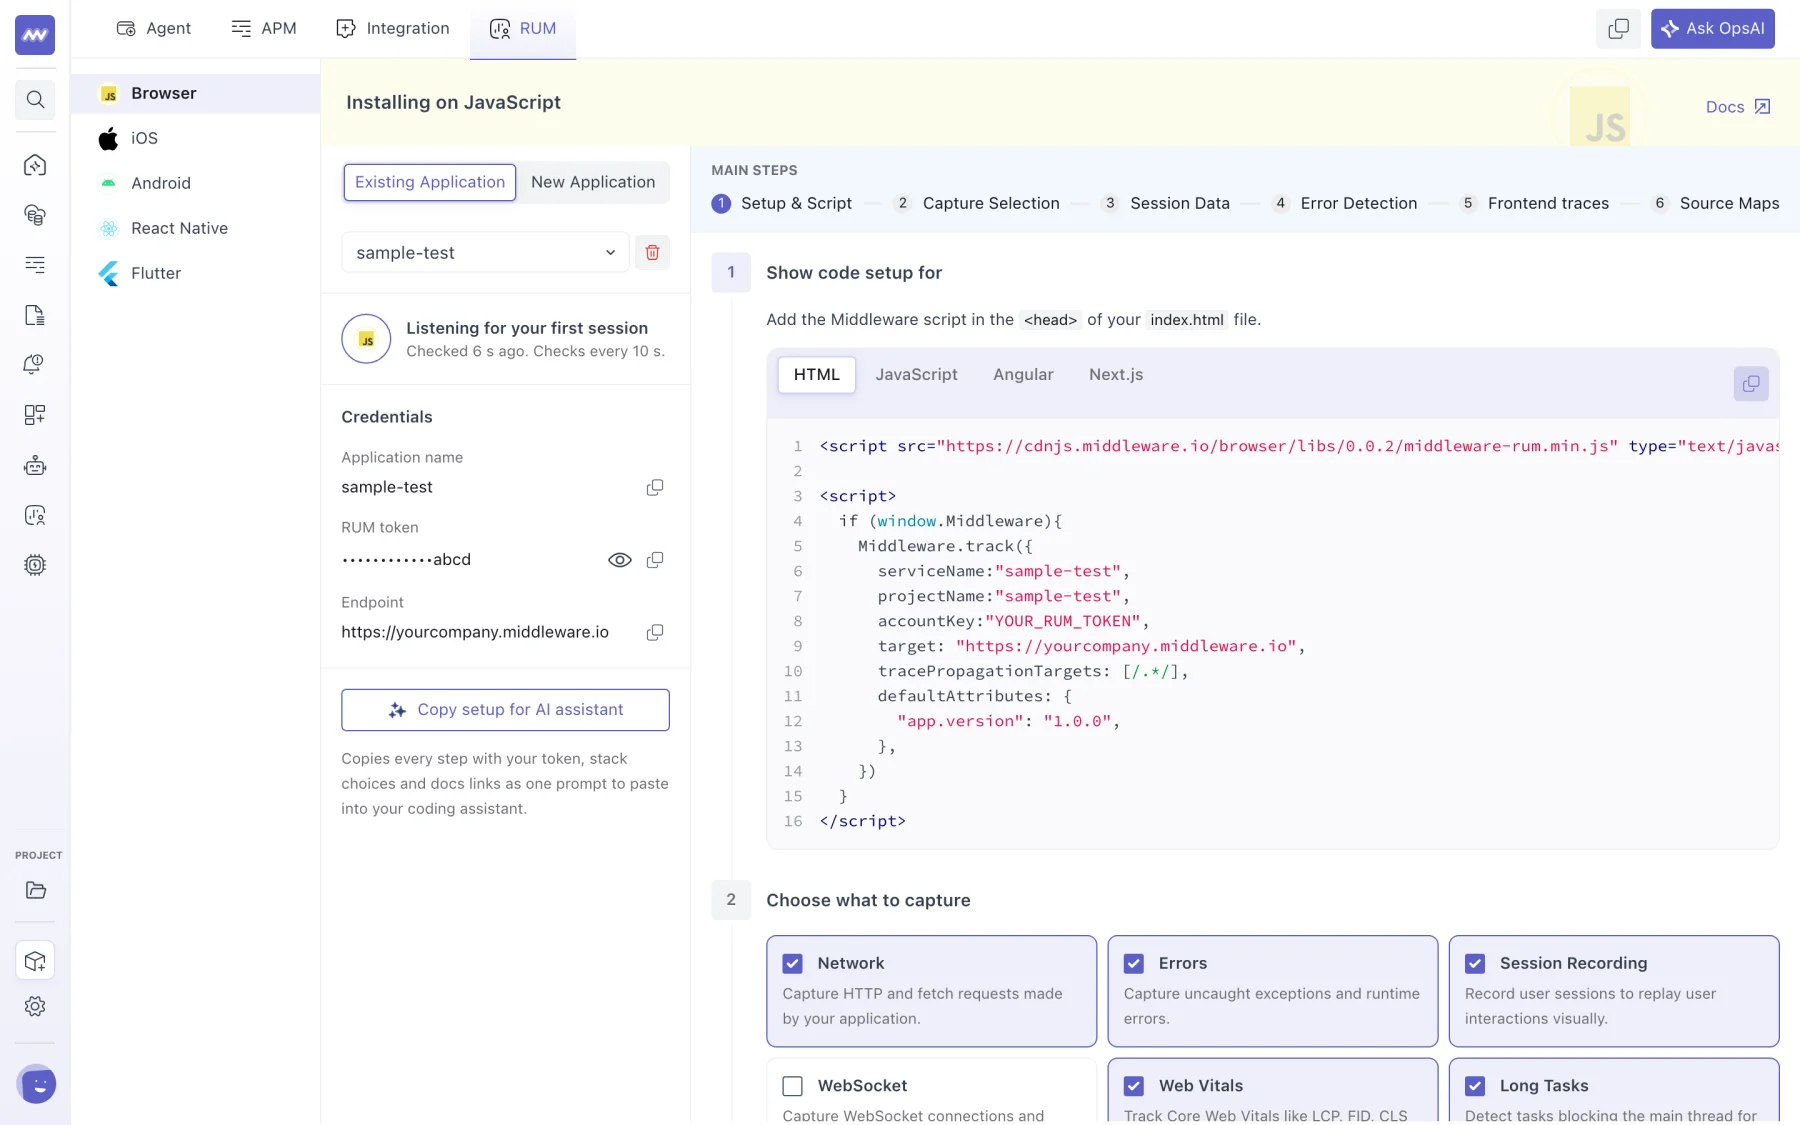Open the alerts bell icon in sidebar
This screenshot has width=1800, height=1125.
(x=35, y=364)
